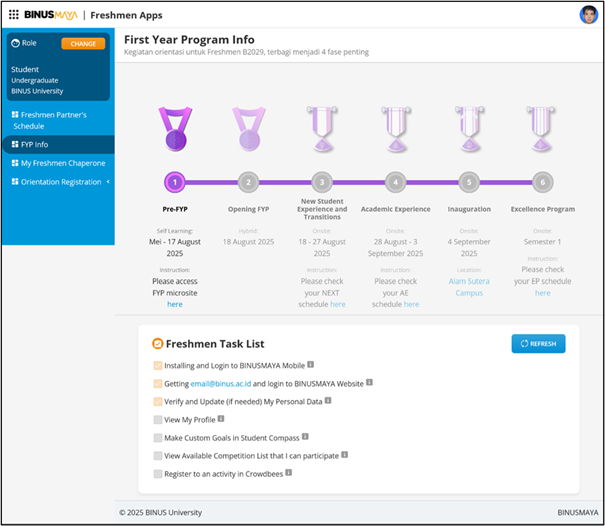This screenshot has width=605, height=526.
Task: Select the FYP Info menu item
Action: pyautogui.click(x=58, y=144)
